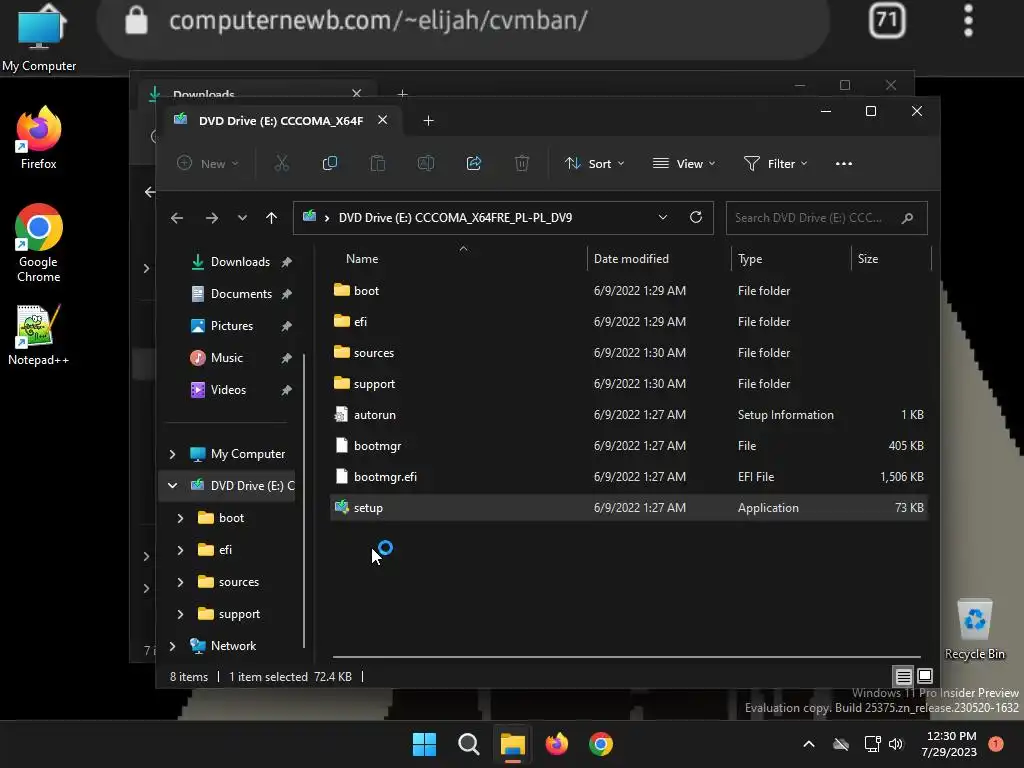Click the Rename icon in toolbar
The image size is (1024, 768).
point(426,163)
